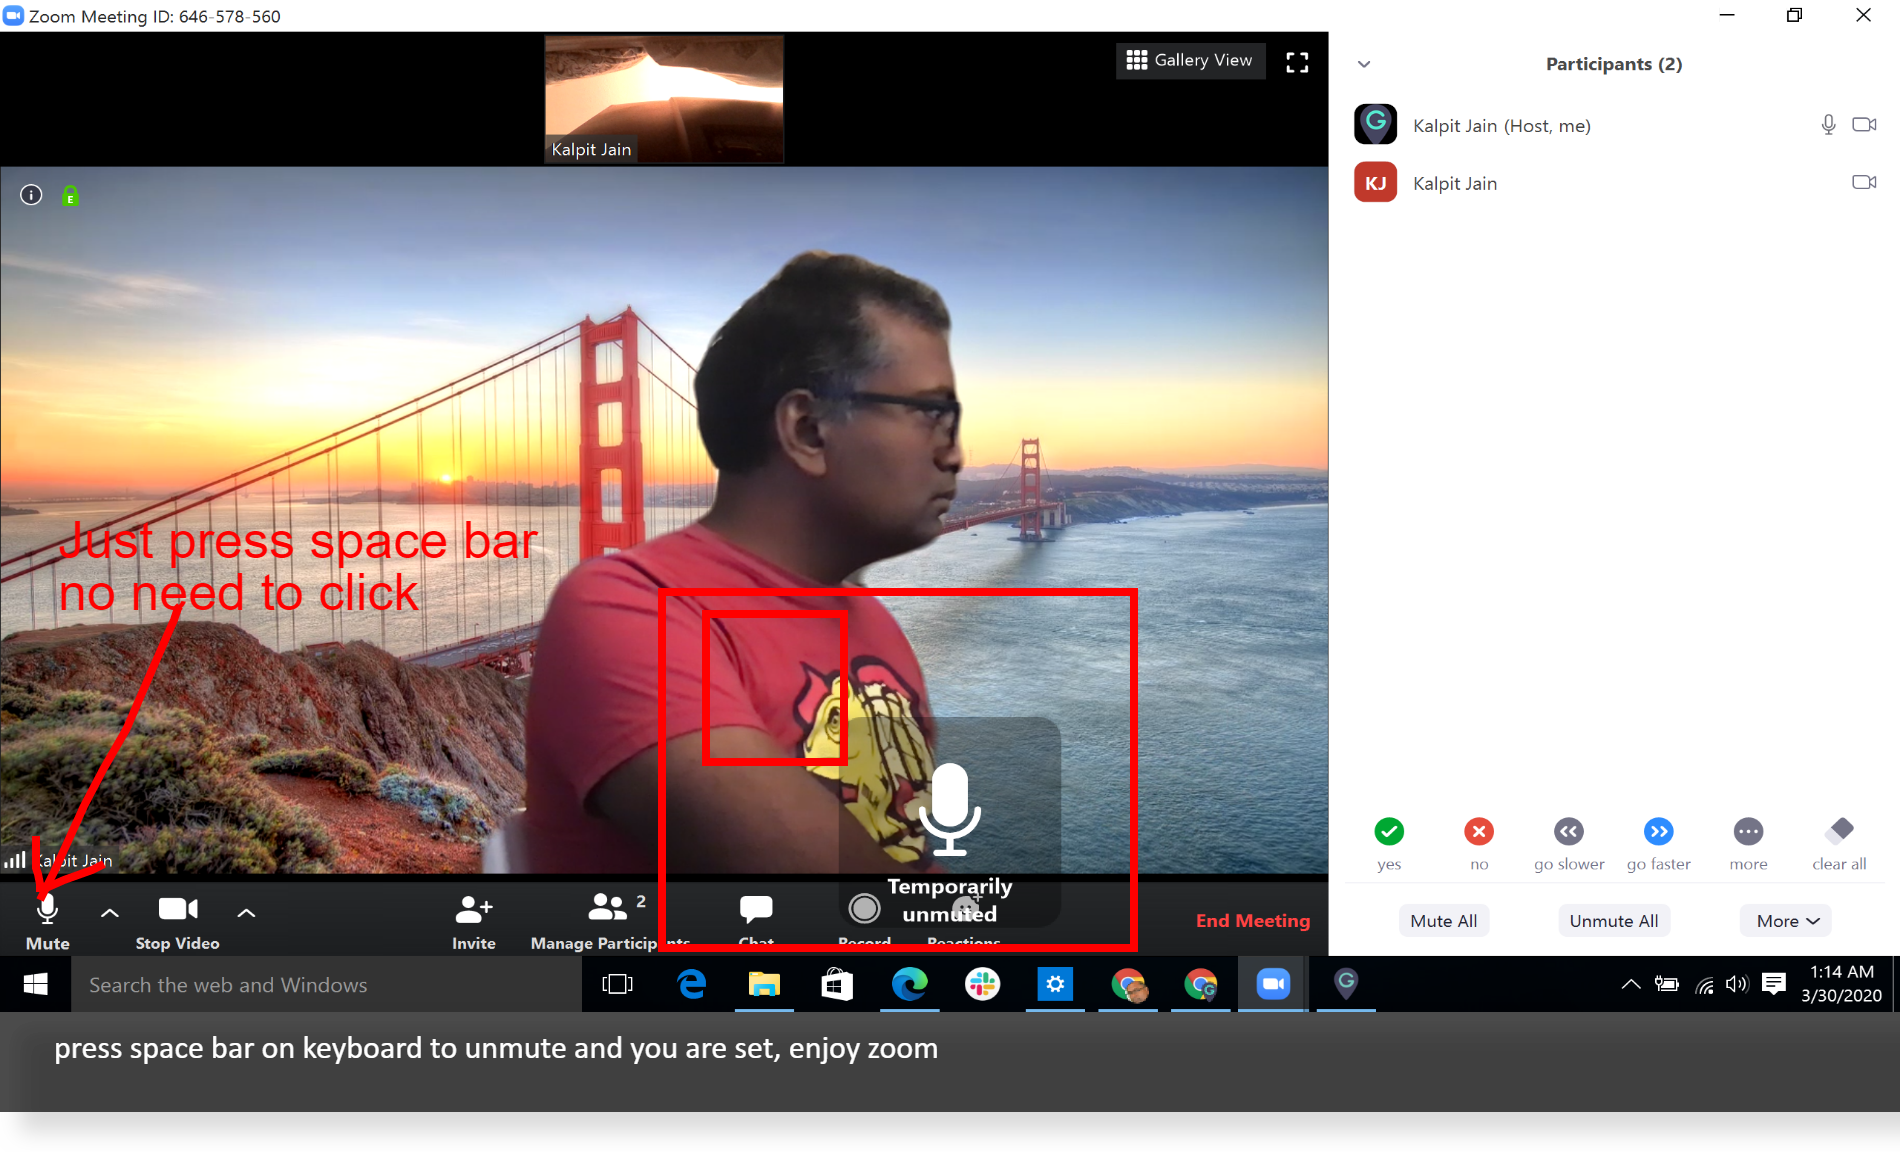1900x1152 pixels.
Task: Select the KJ Kalpit Jain participant row
Action: [x=1614, y=183]
